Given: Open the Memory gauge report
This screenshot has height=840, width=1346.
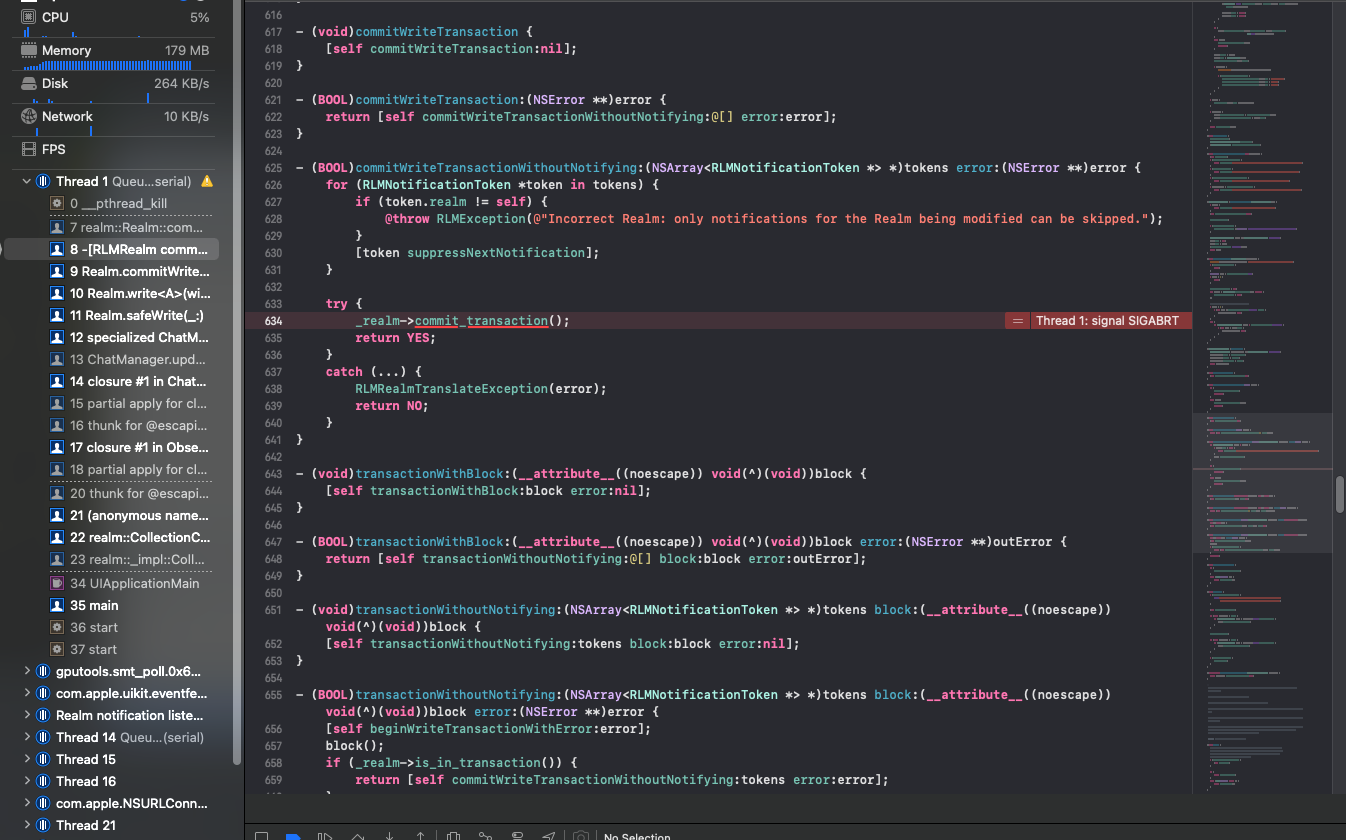Looking at the screenshot, I should [x=115, y=55].
